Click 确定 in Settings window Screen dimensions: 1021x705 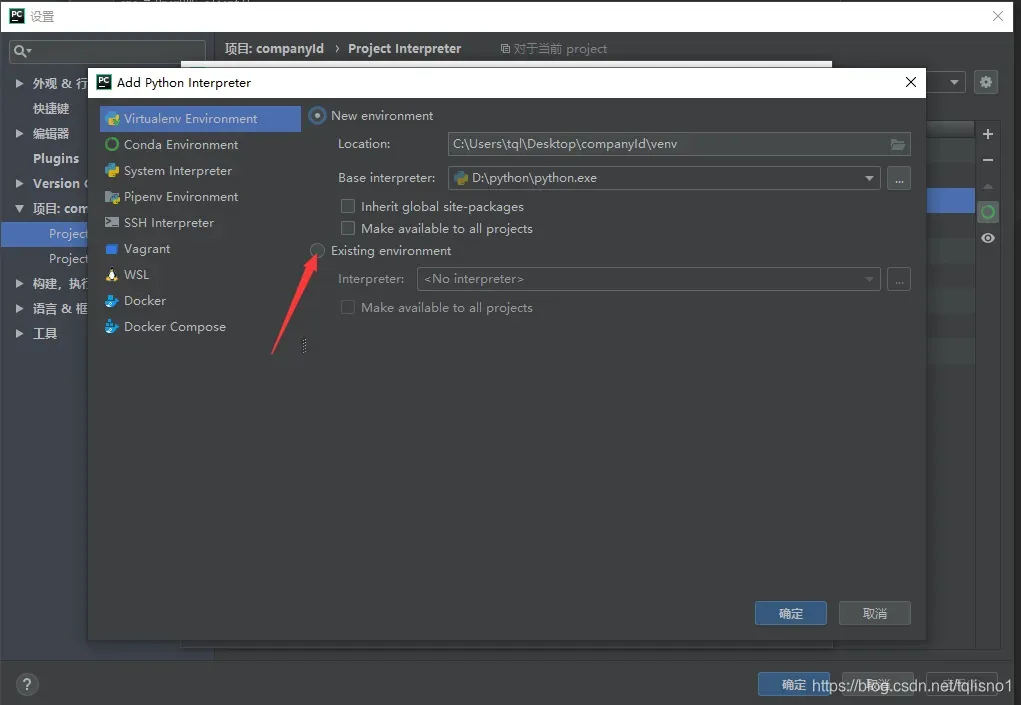click(794, 684)
